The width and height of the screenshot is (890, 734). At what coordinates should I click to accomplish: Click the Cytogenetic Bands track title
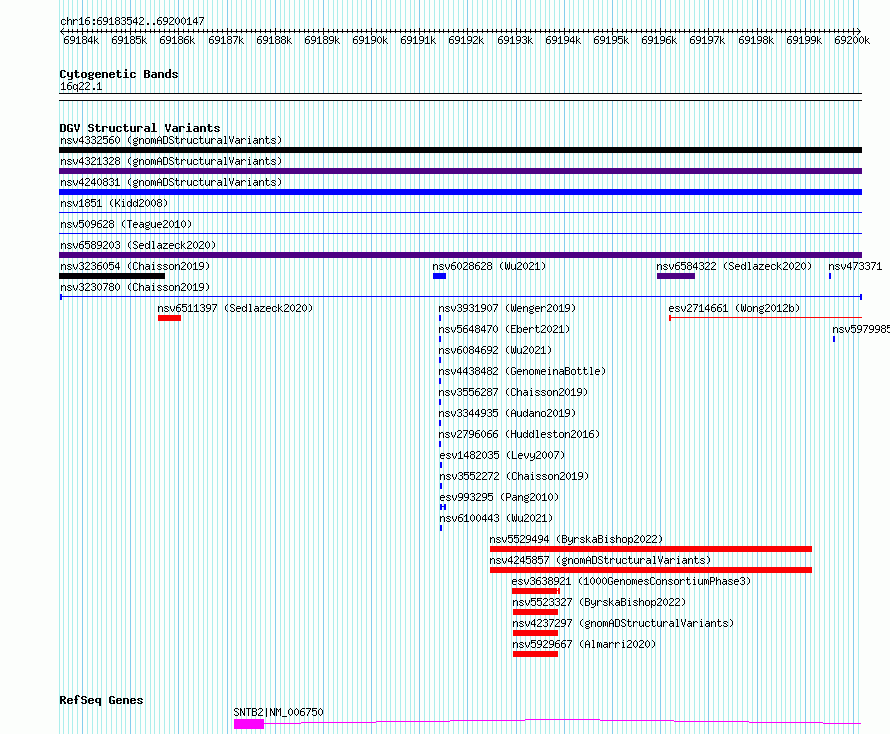[119, 74]
